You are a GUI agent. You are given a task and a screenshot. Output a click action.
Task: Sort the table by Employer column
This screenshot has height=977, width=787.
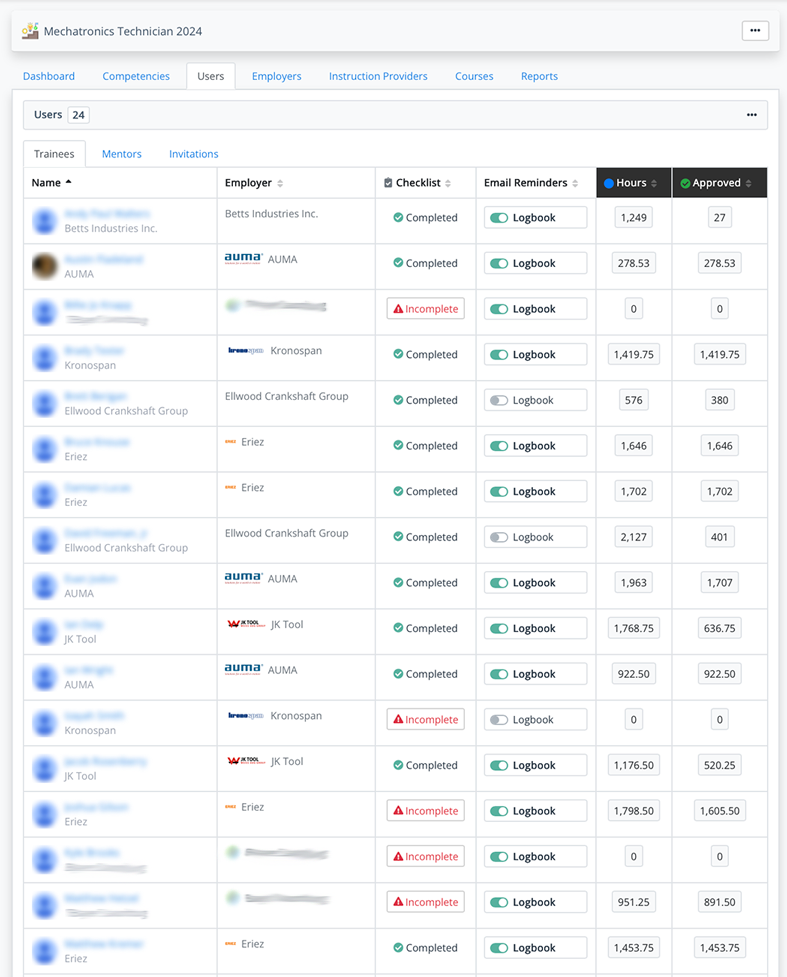click(280, 183)
